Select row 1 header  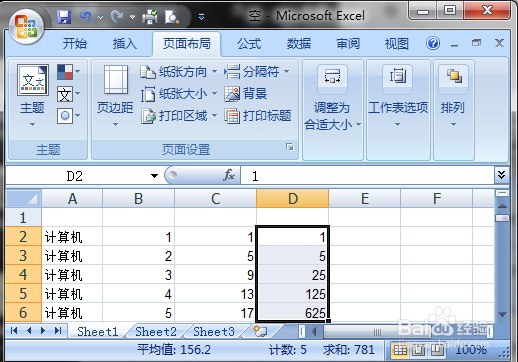pyautogui.click(x=23, y=218)
